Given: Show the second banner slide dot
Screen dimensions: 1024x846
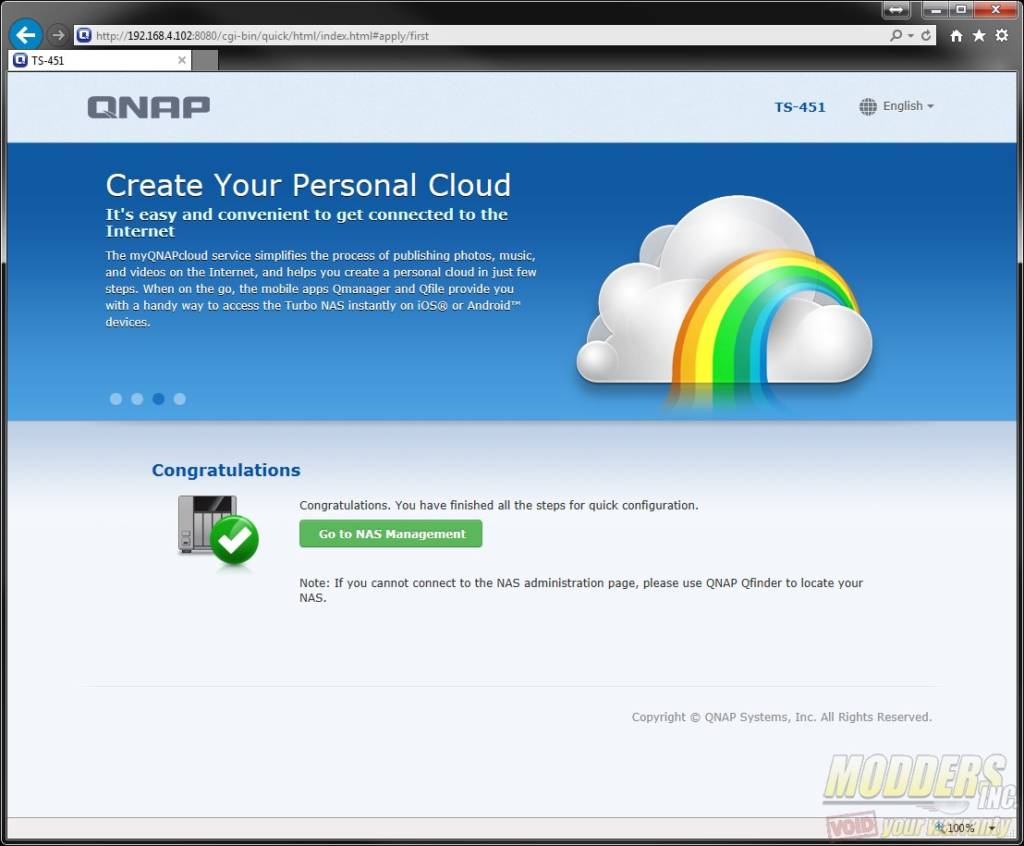Looking at the screenshot, I should [x=137, y=399].
